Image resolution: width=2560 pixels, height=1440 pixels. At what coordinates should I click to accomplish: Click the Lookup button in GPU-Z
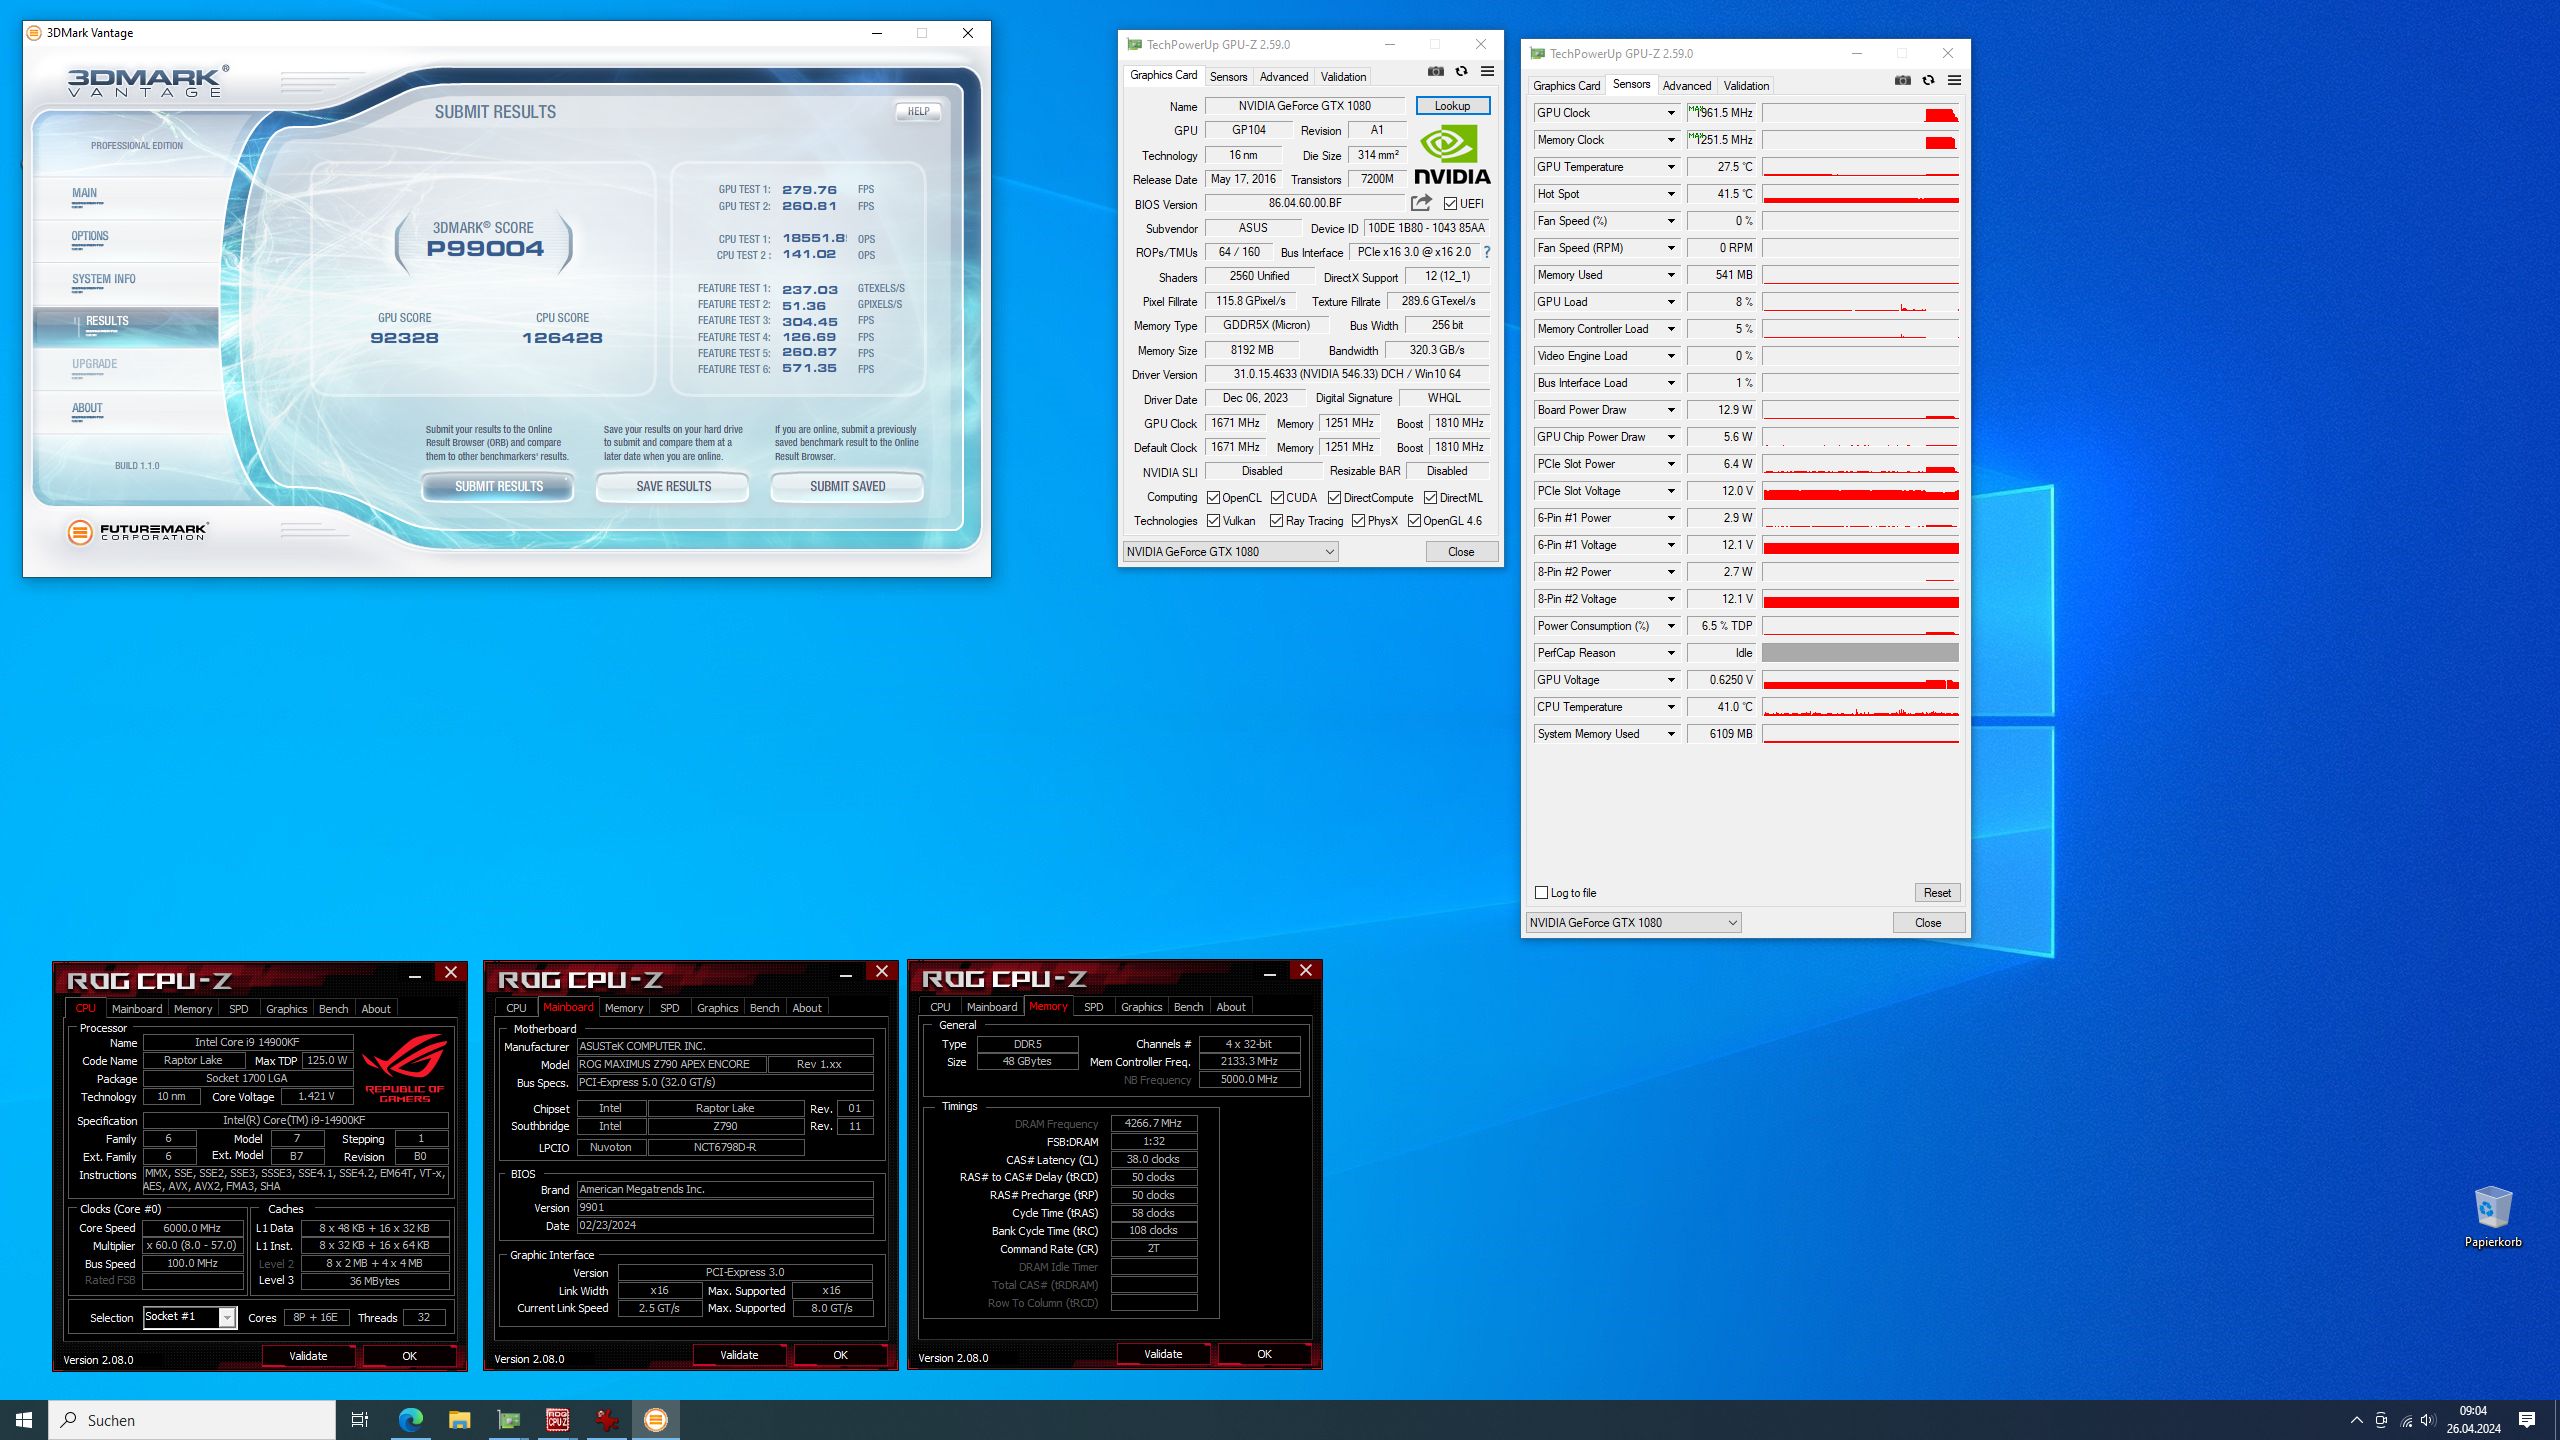pyautogui.click(x=1452, y=106)
